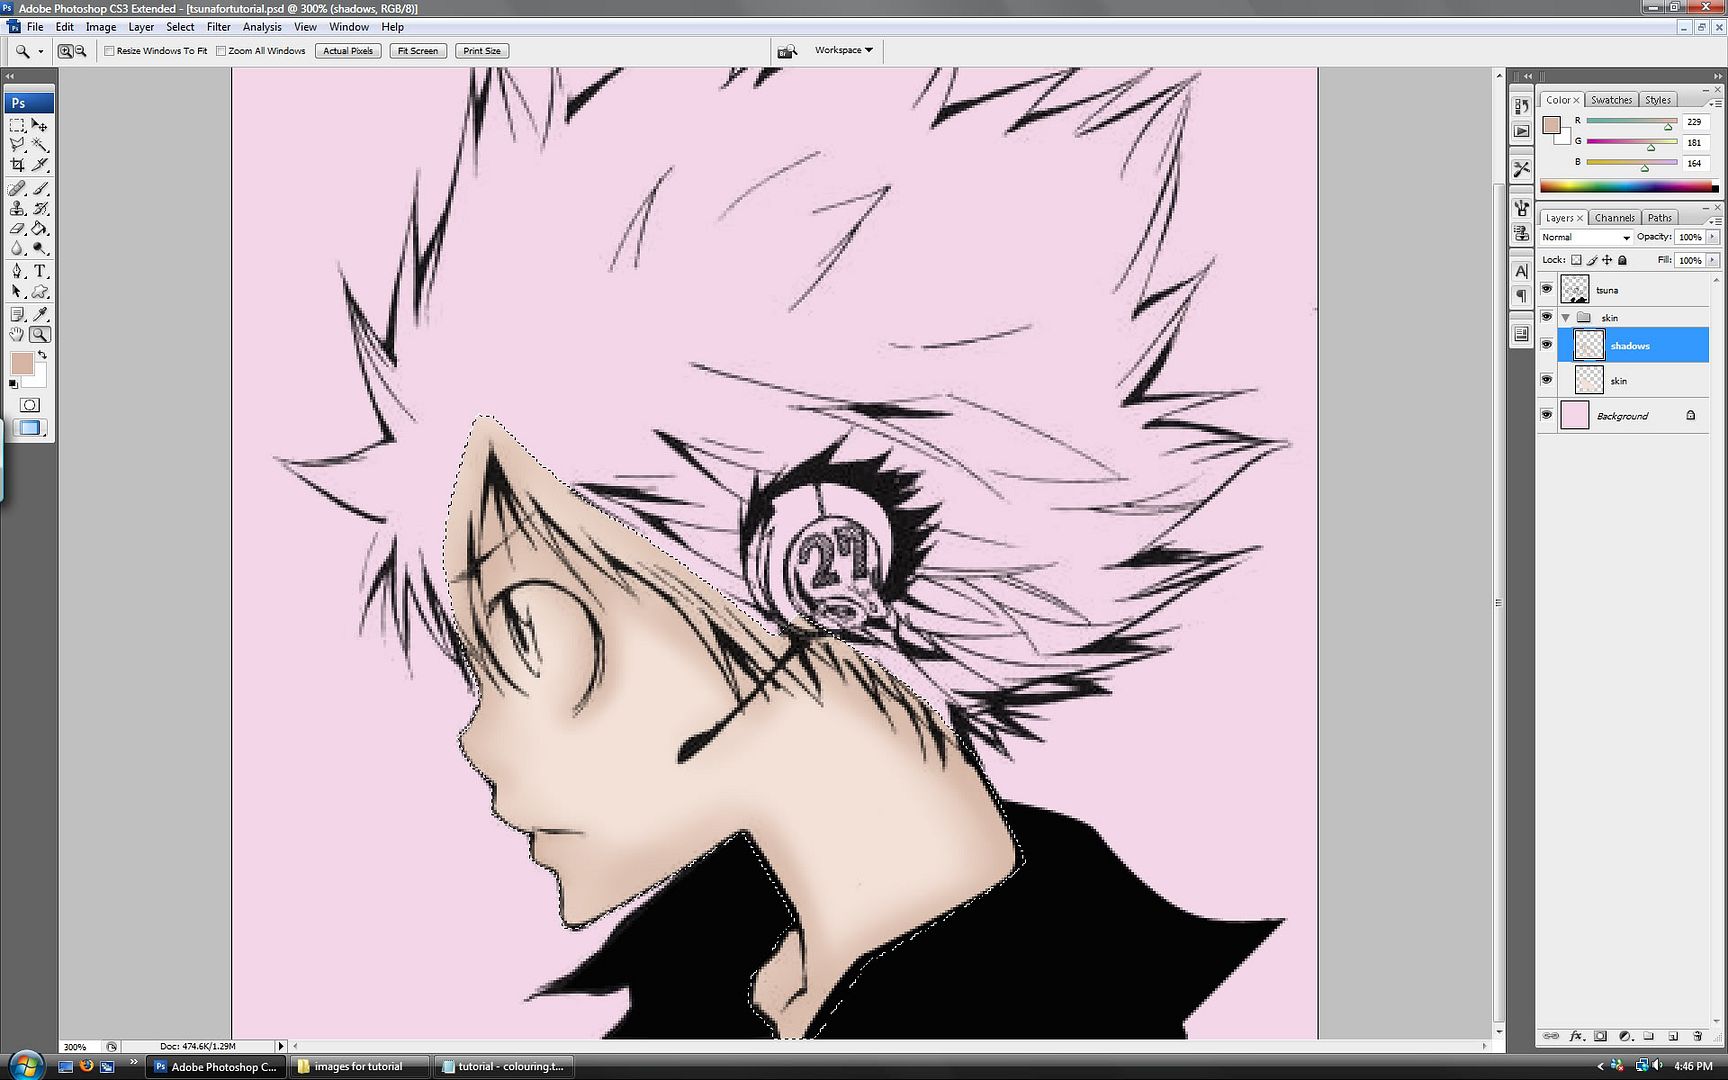Select the Eraser tool

[18, 229]
